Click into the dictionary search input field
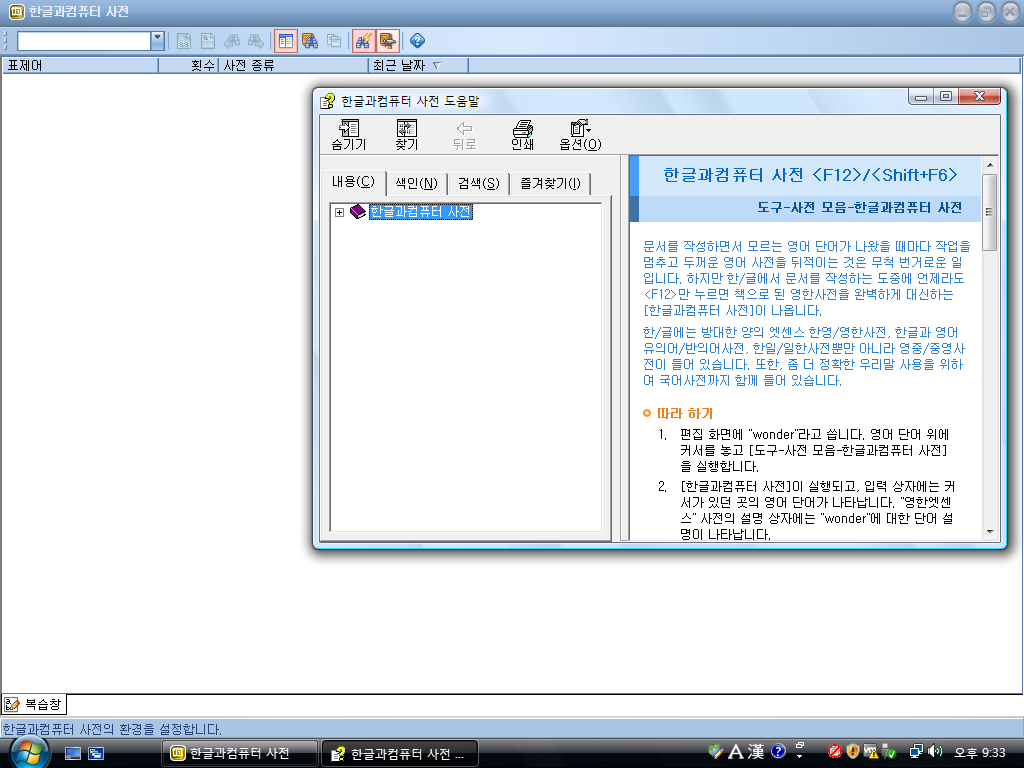 (x=84, y=40)
